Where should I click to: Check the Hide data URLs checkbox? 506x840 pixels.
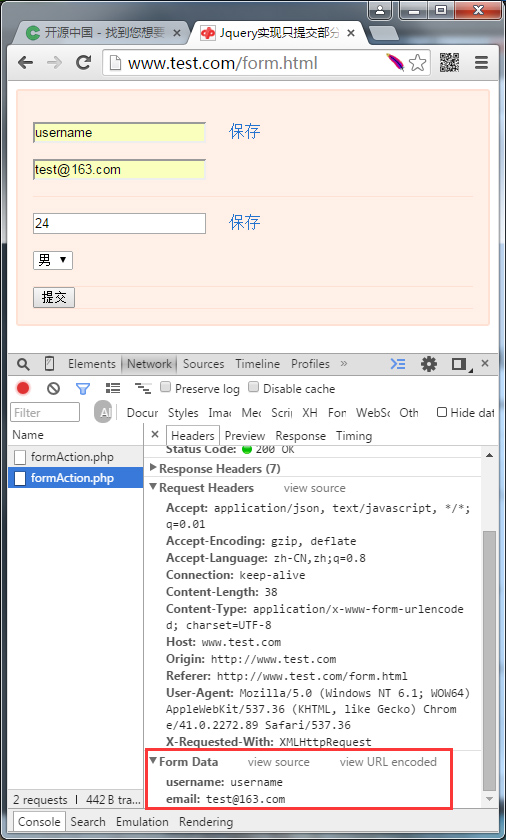click(x=442, y=412)
